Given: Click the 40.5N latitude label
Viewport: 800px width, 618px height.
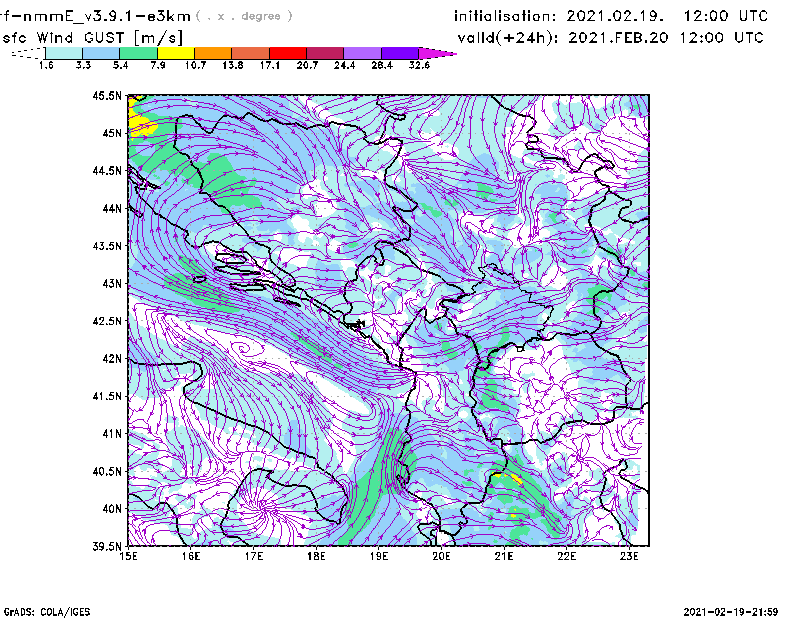Looking at the screenshot, I should [108, 471].
